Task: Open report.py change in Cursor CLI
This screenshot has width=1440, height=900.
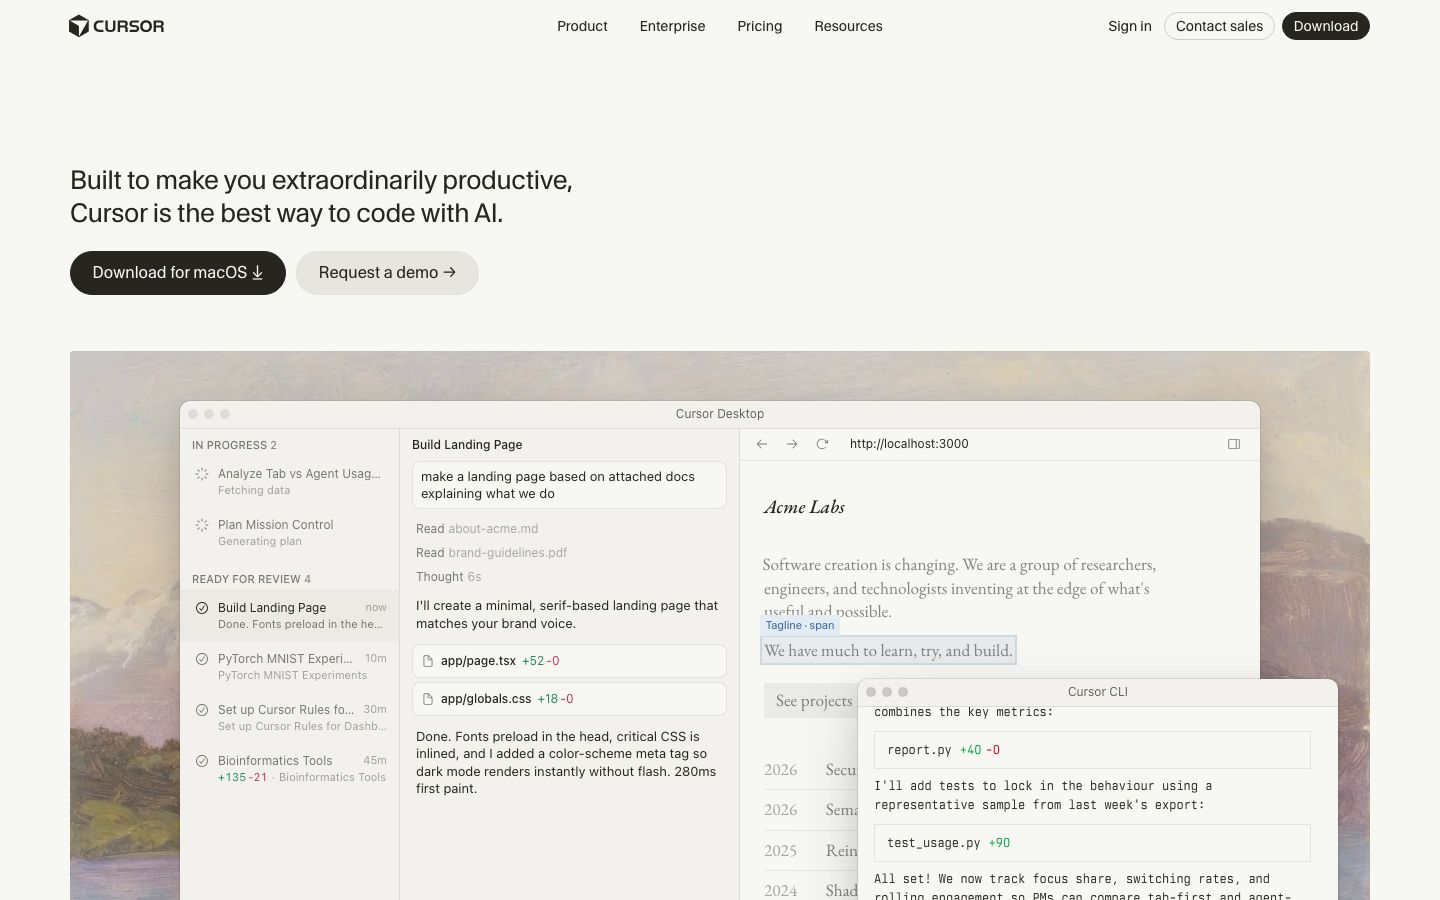Action: 1092,750
